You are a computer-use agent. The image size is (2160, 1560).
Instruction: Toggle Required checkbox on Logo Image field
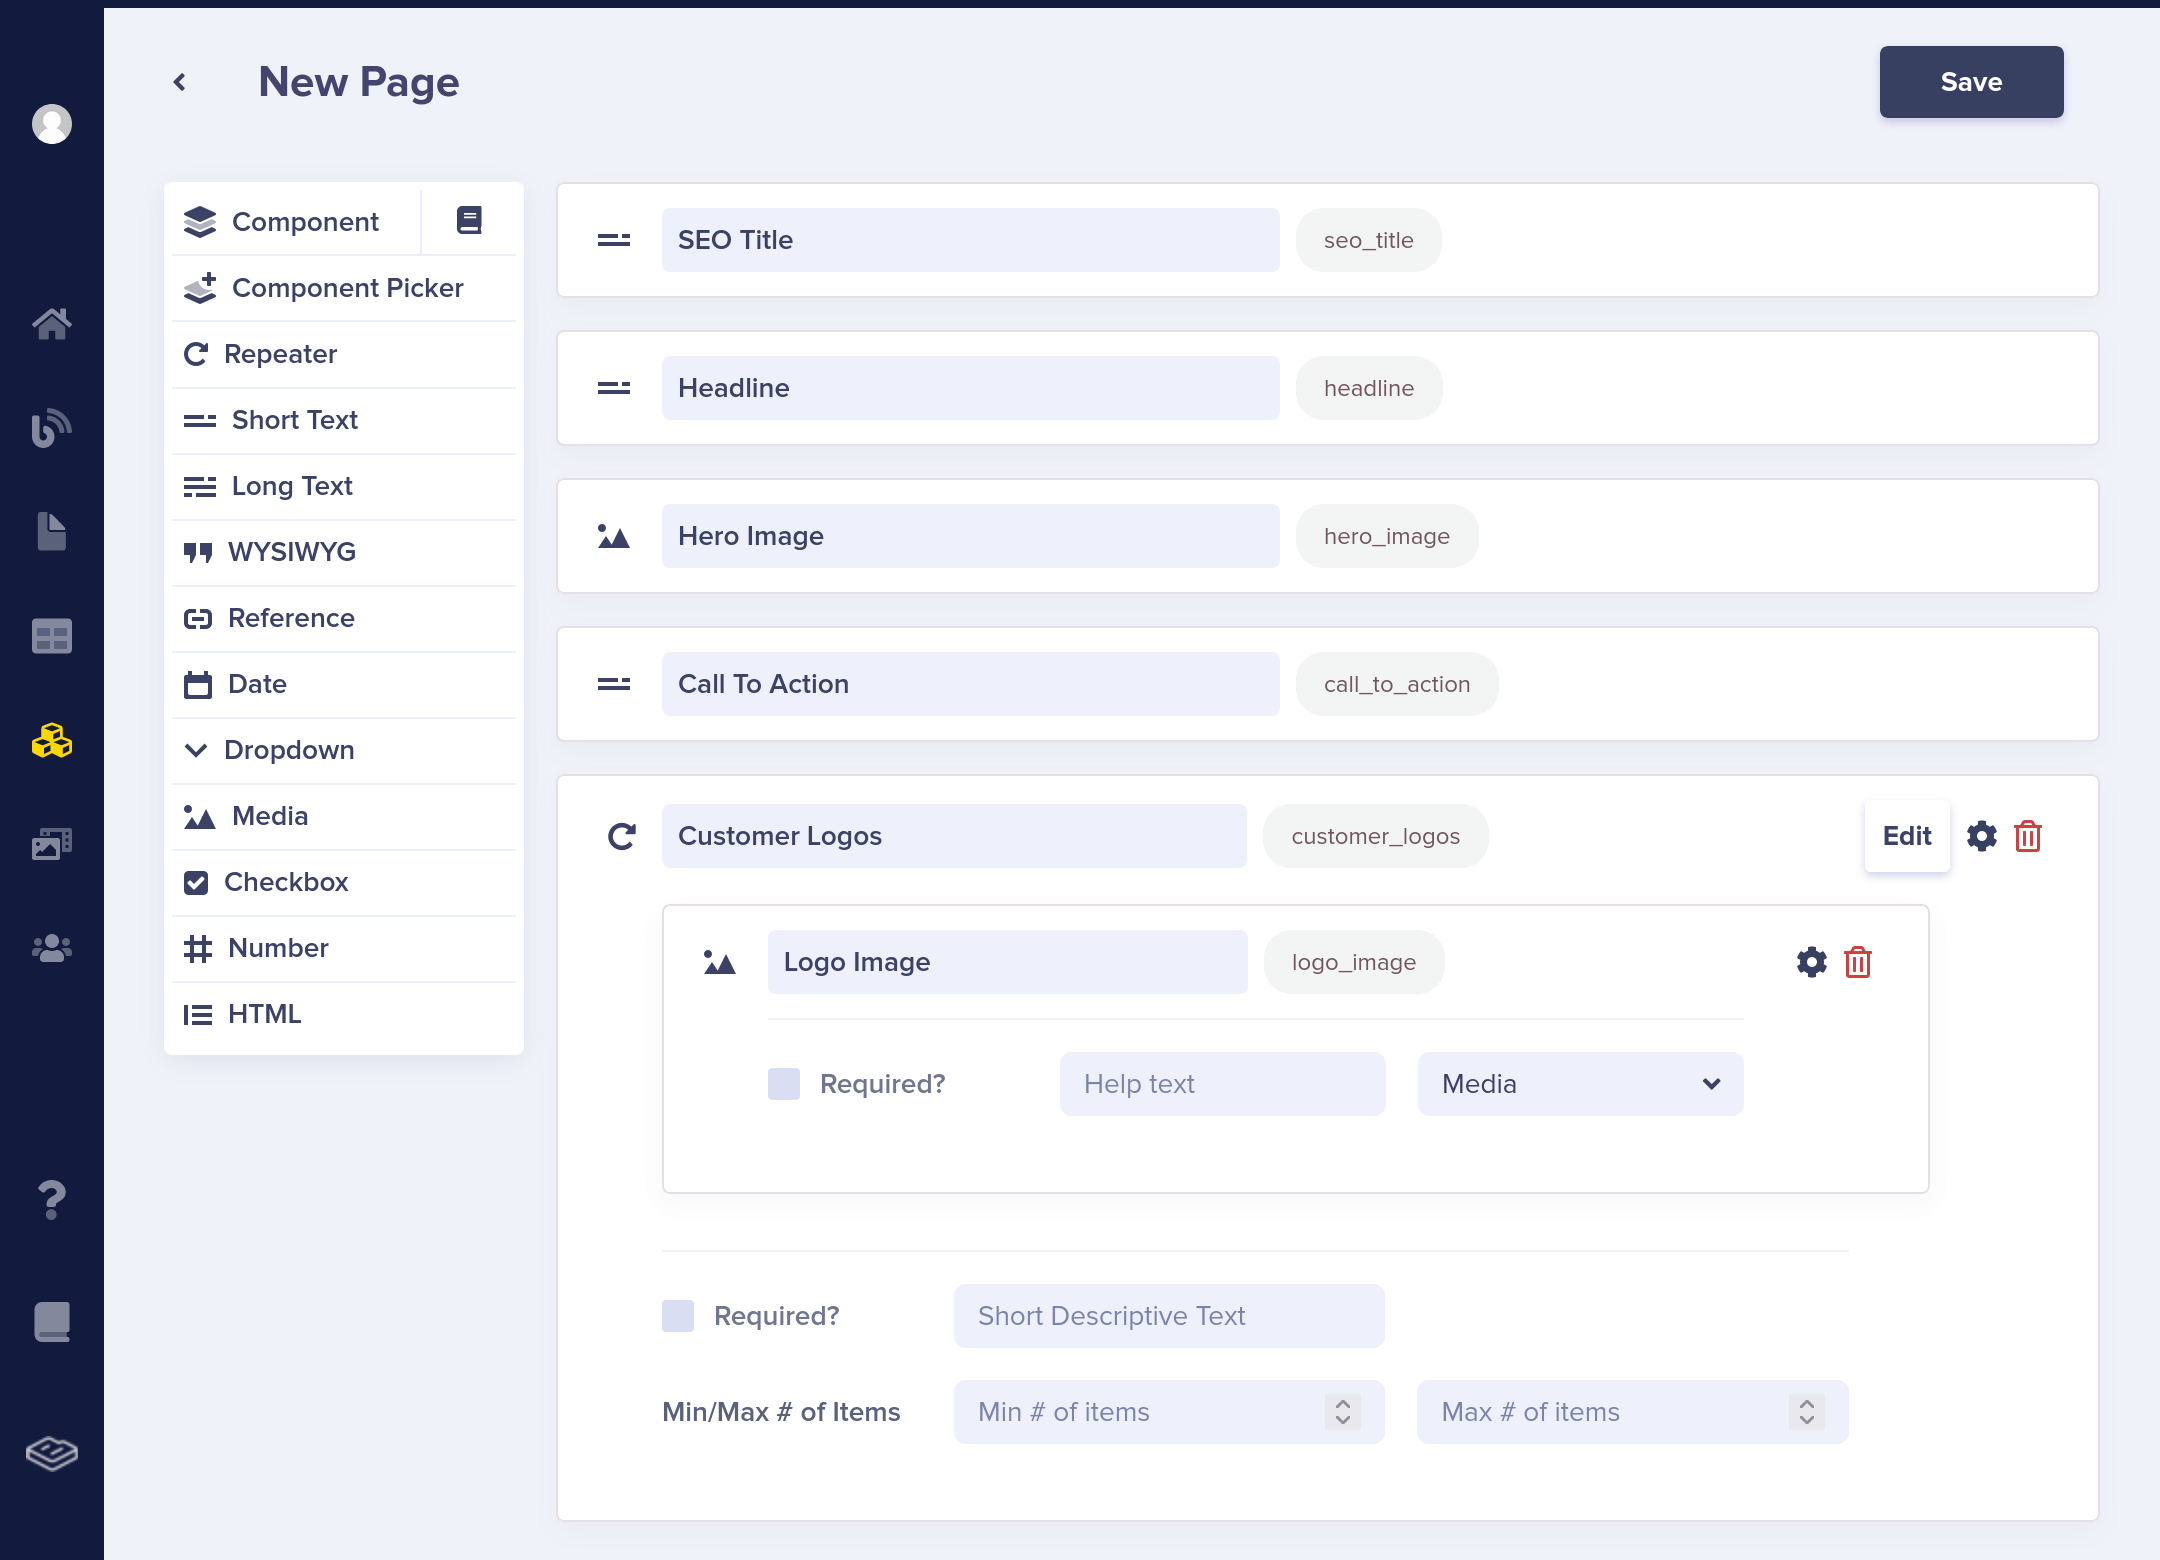click(x=785, y=1082)
